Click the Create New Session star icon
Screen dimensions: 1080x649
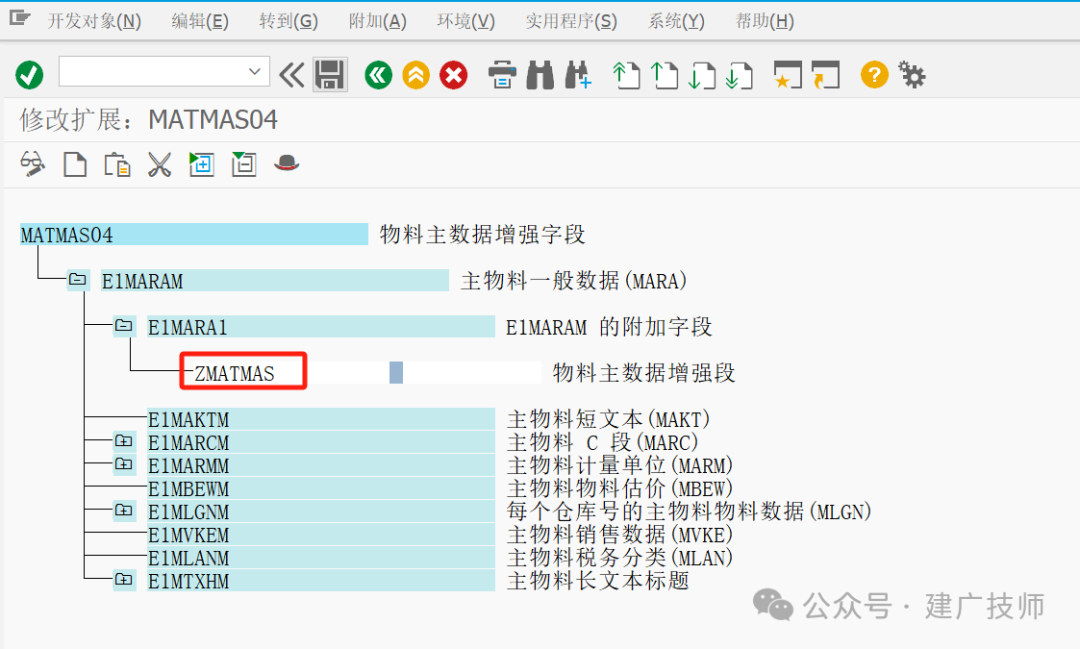pyautogui.click(x=787, y=74)
